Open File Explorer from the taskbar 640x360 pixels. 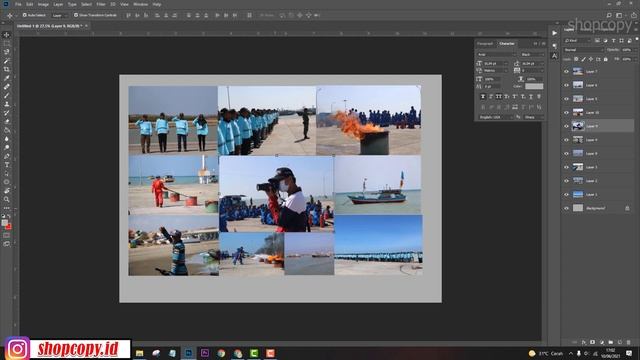[140, 353]
